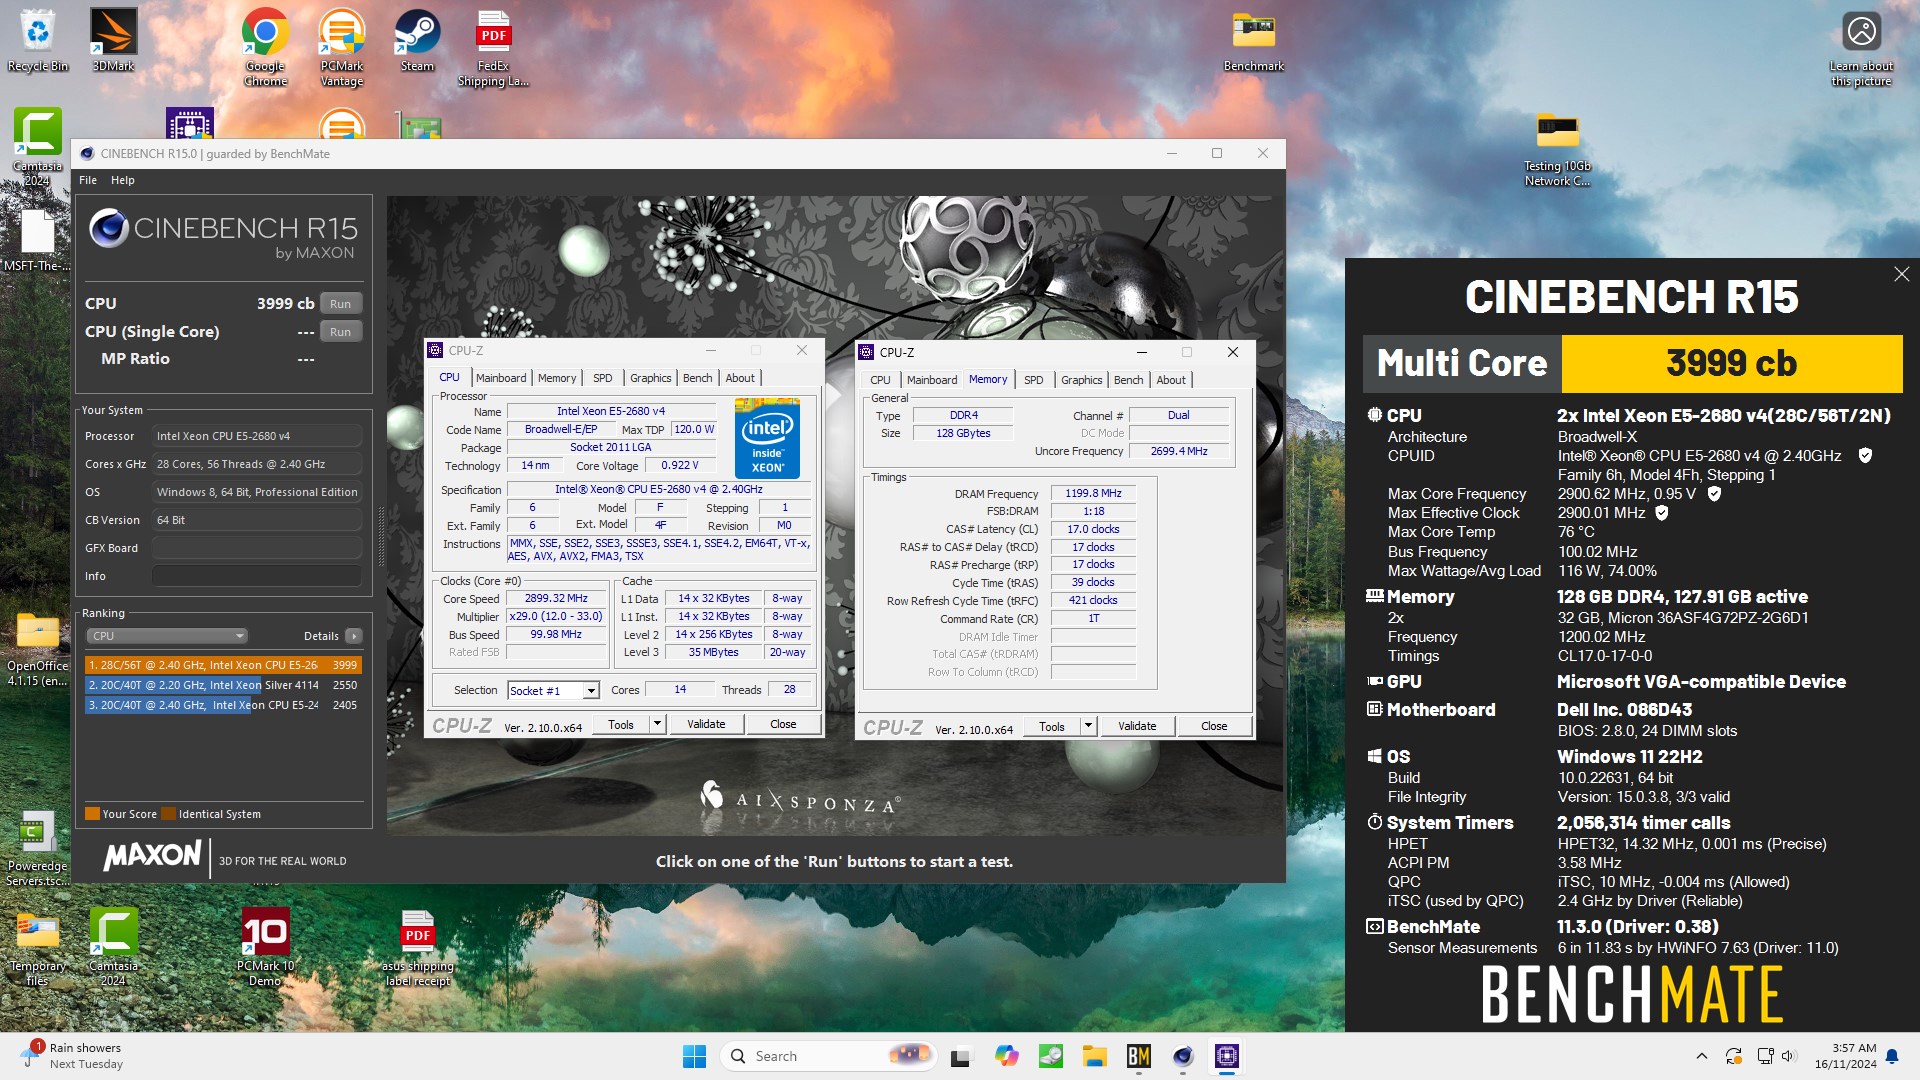Click the Learn about this picture icon

(1861, 47)
